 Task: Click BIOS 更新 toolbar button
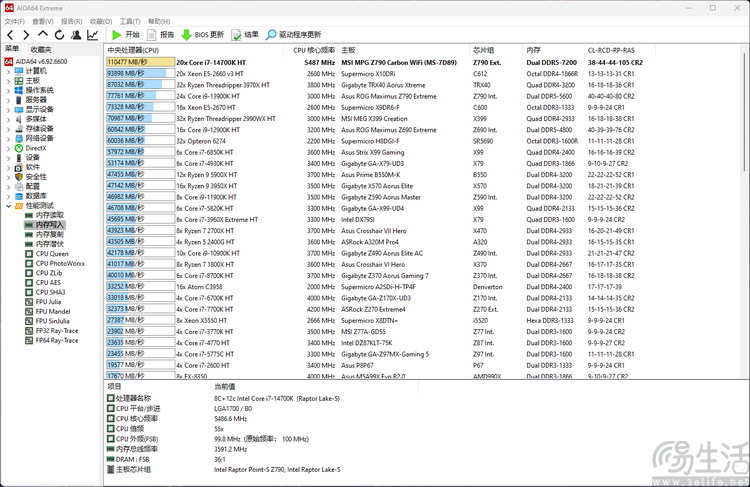point(203,34)
